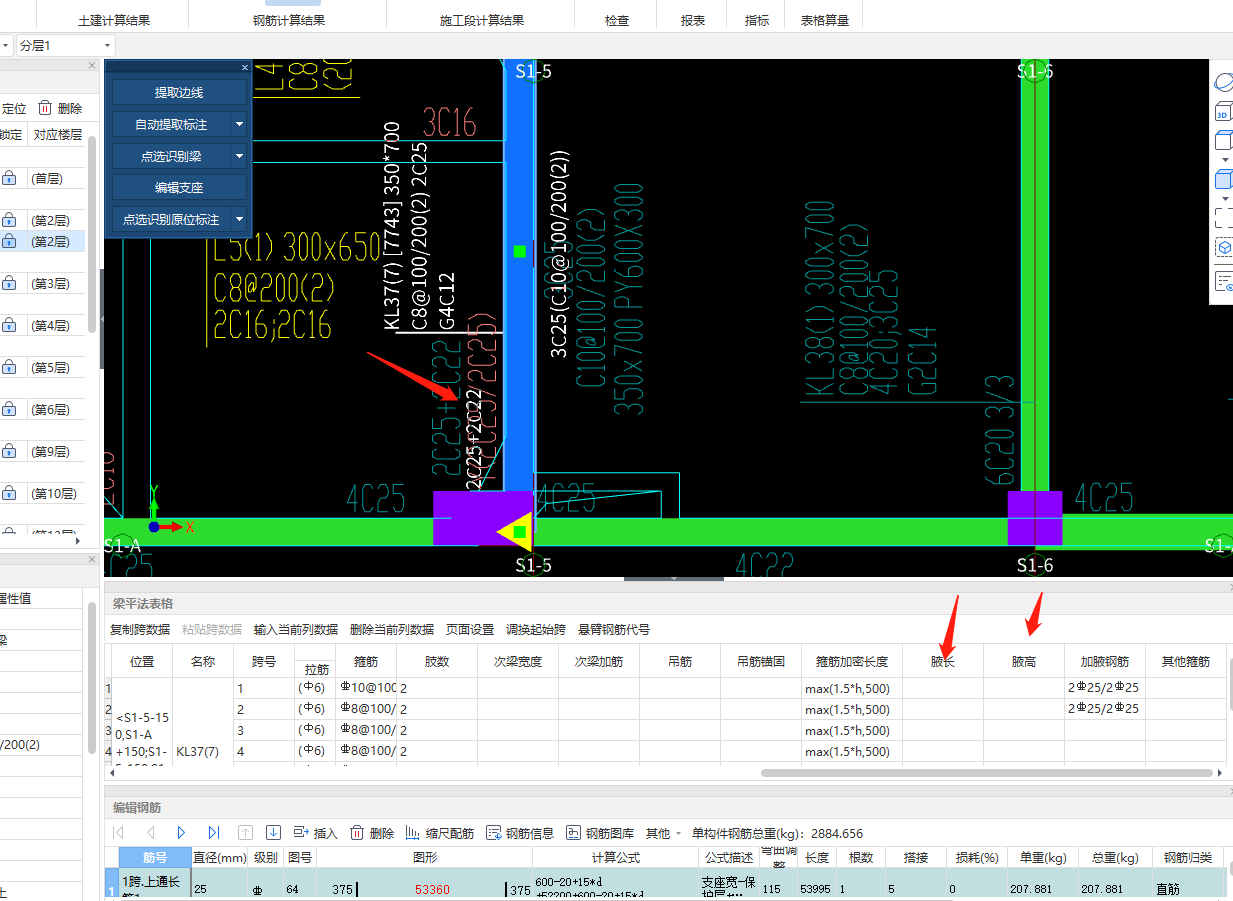
Task: Open the 施工段计算结果 ribbon group
Action: 482,20
